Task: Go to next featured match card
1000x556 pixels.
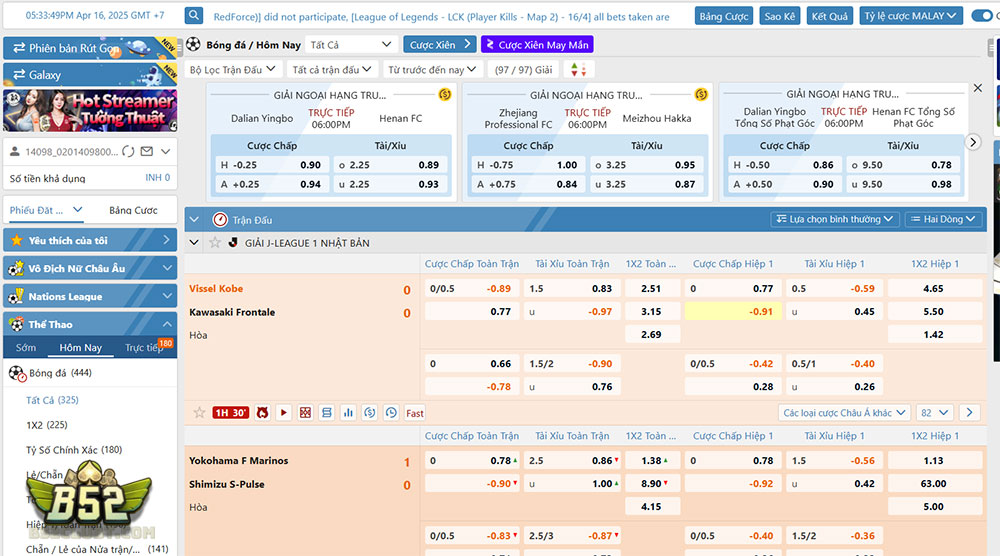Action: [x=973, y=142]
